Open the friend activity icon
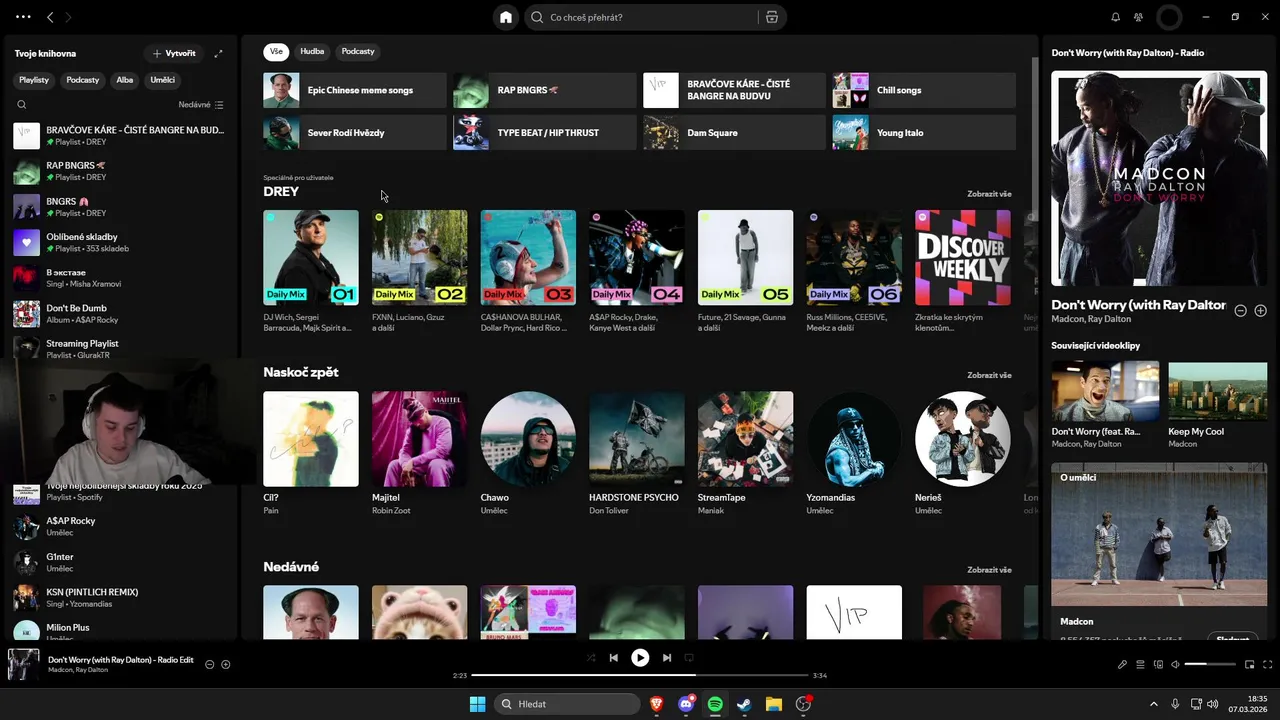 coord(1139,17)
